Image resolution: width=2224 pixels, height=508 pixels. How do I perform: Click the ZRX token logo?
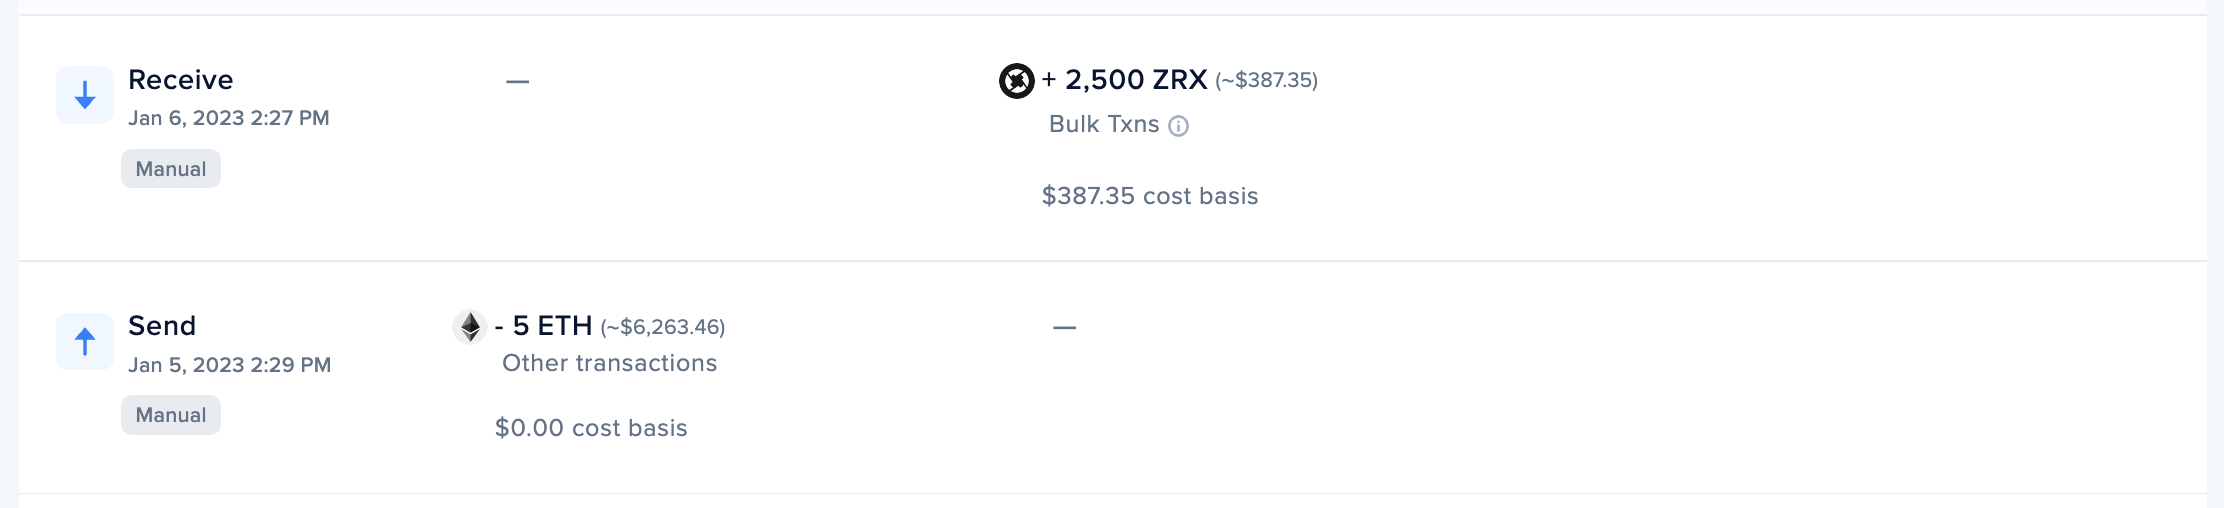pos(1017,80)
